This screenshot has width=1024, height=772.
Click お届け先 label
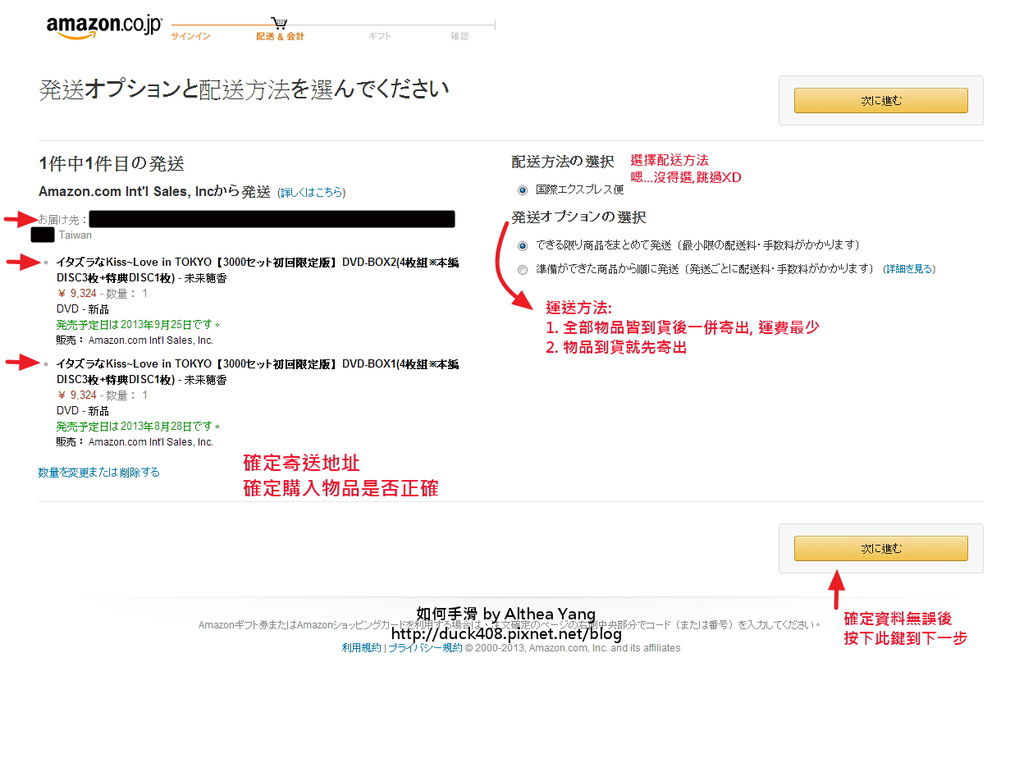(x=61, y=219)
